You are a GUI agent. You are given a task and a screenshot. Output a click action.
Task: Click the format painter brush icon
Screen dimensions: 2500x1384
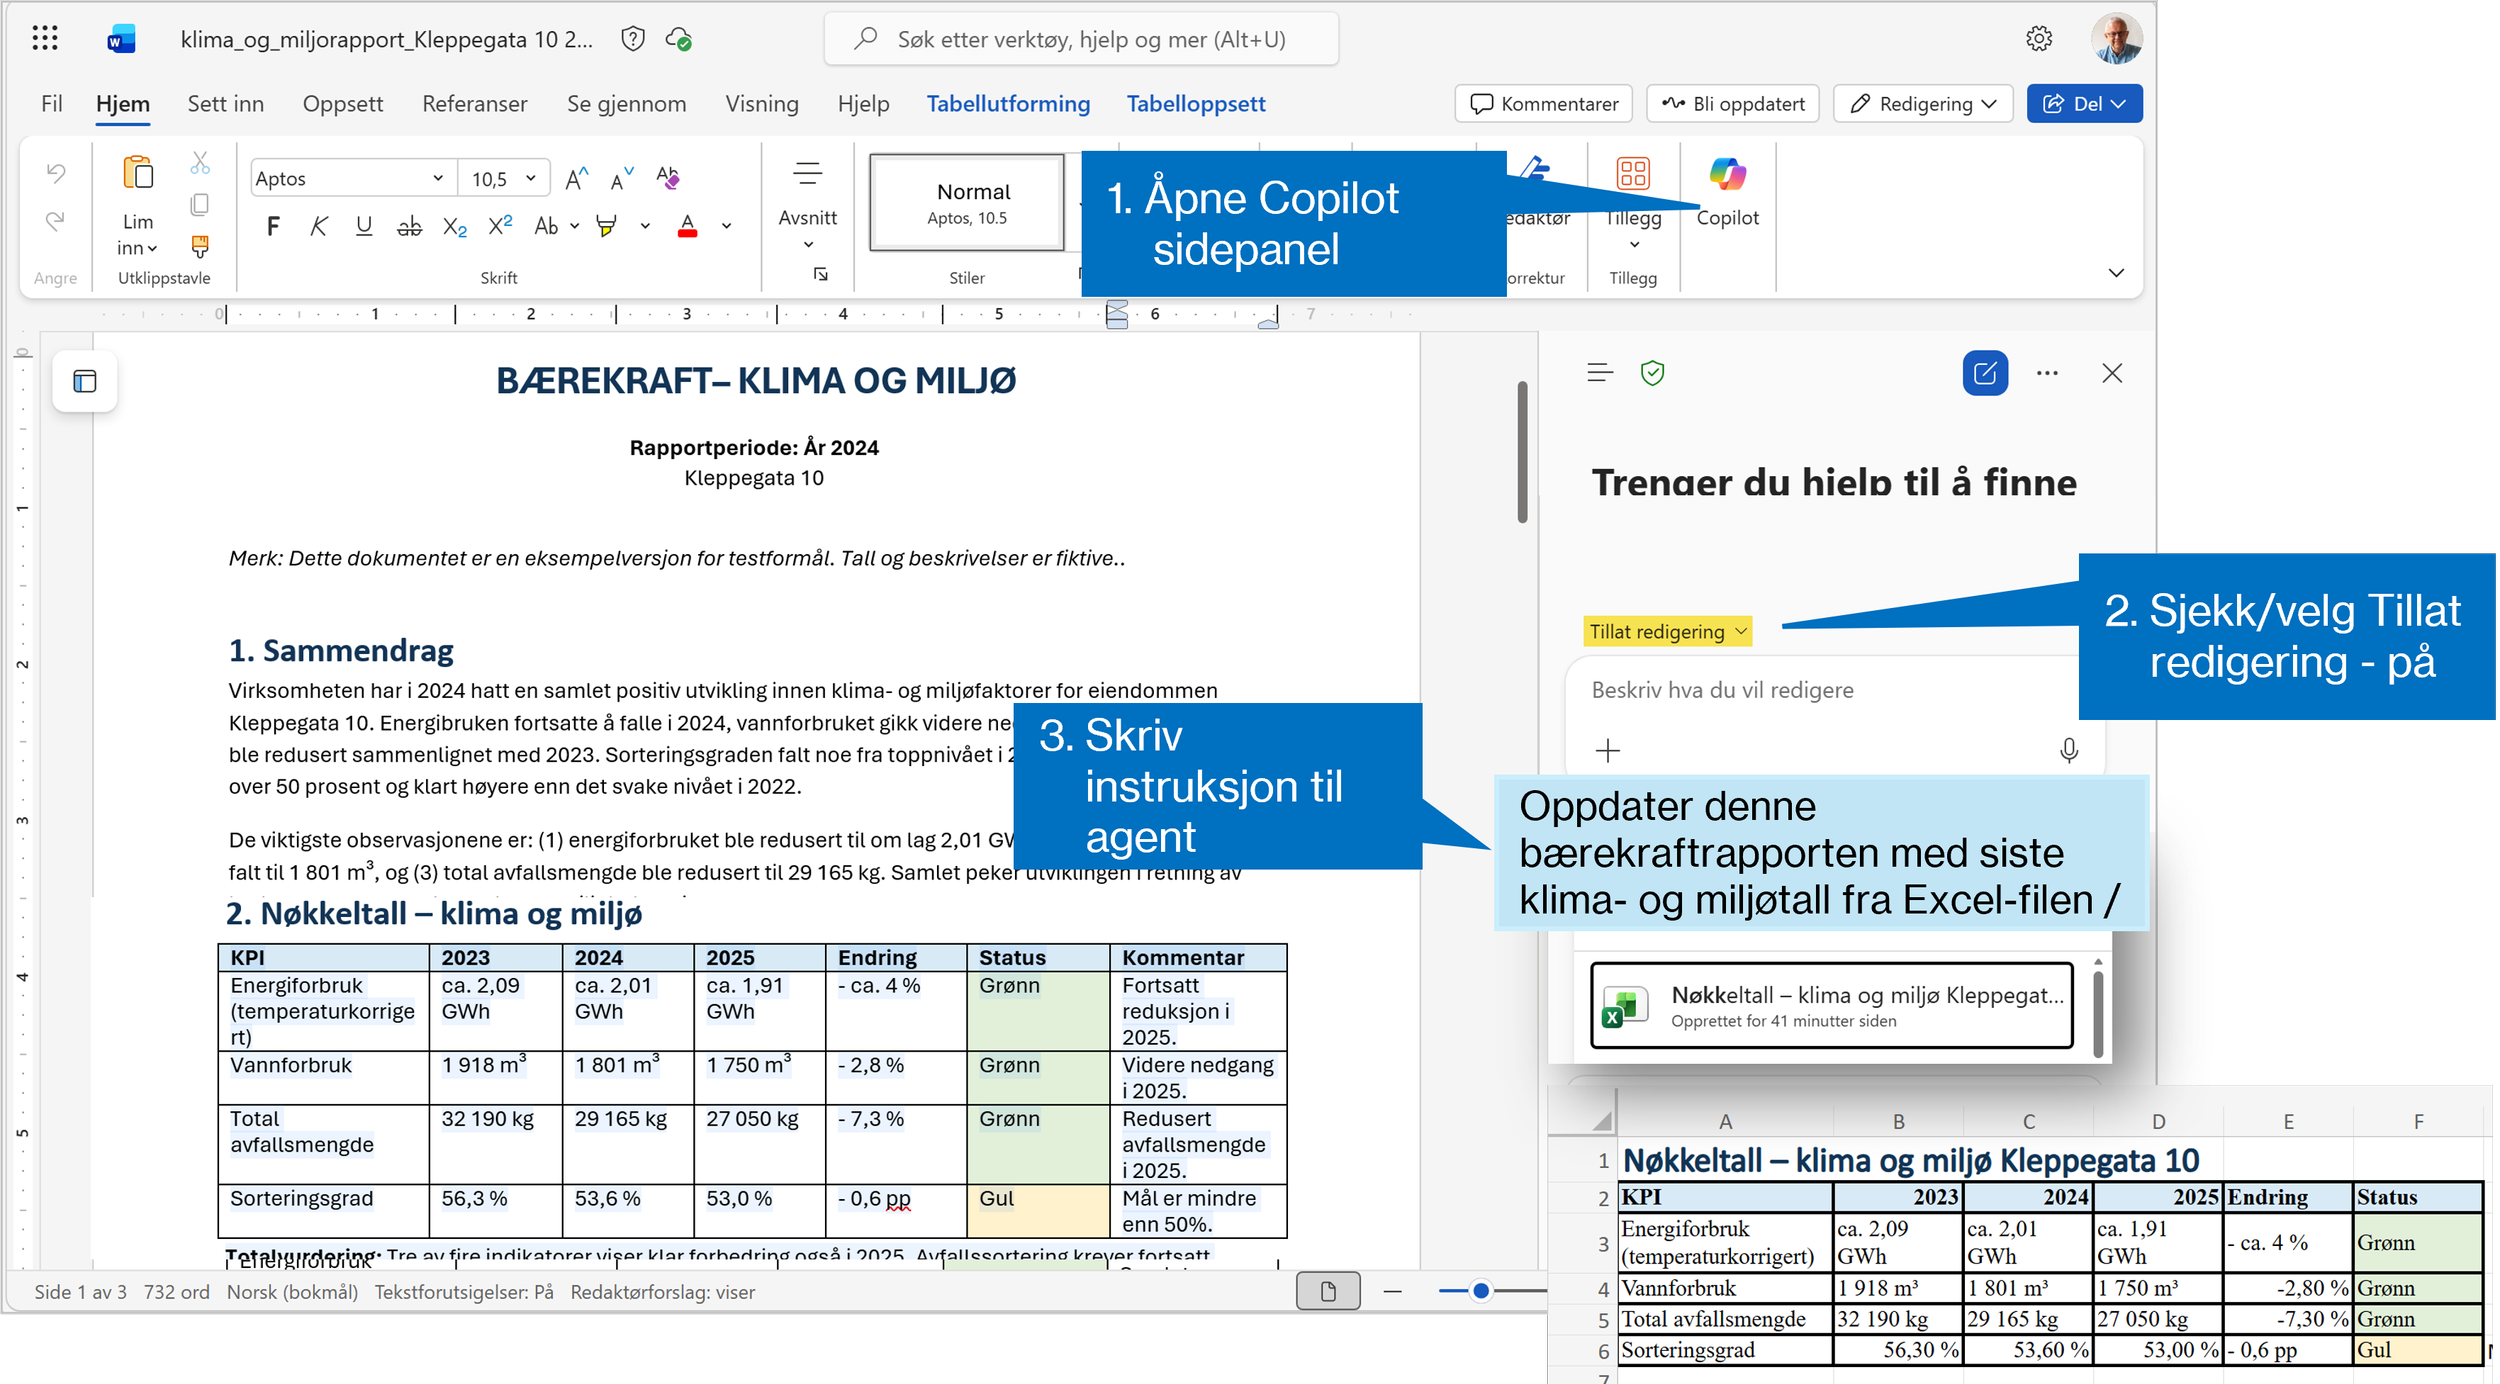(x=200, y=246)
